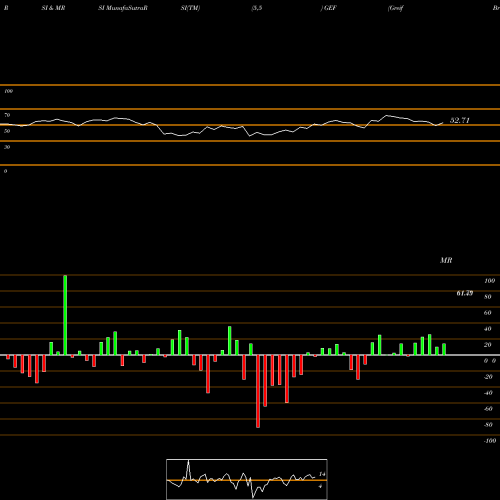Click the 'SI MunafaSutraR' header text
This screenshot has width=500, height=500.
tap(123, 8)
